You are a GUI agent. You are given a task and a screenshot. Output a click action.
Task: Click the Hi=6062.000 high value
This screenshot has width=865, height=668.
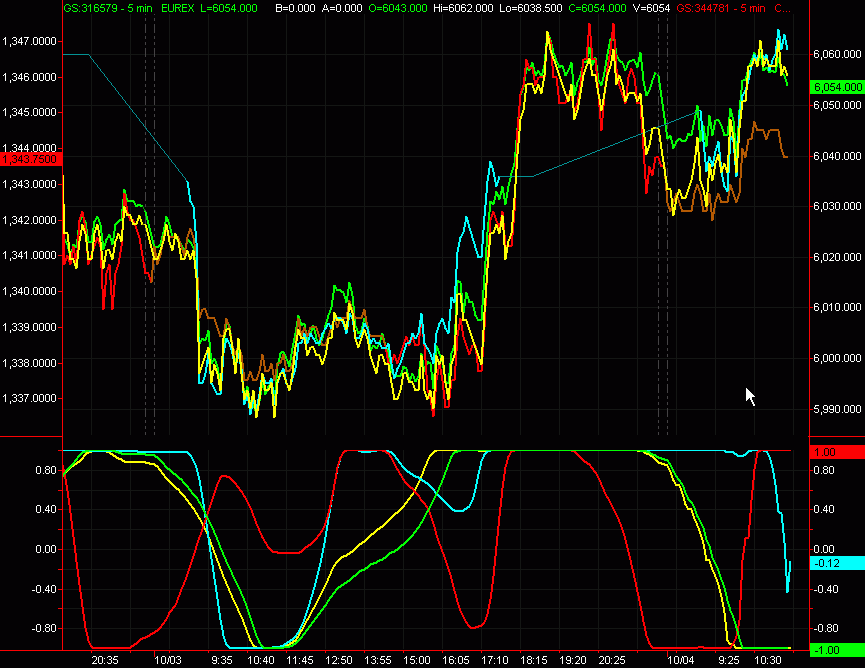coord(462,8)
